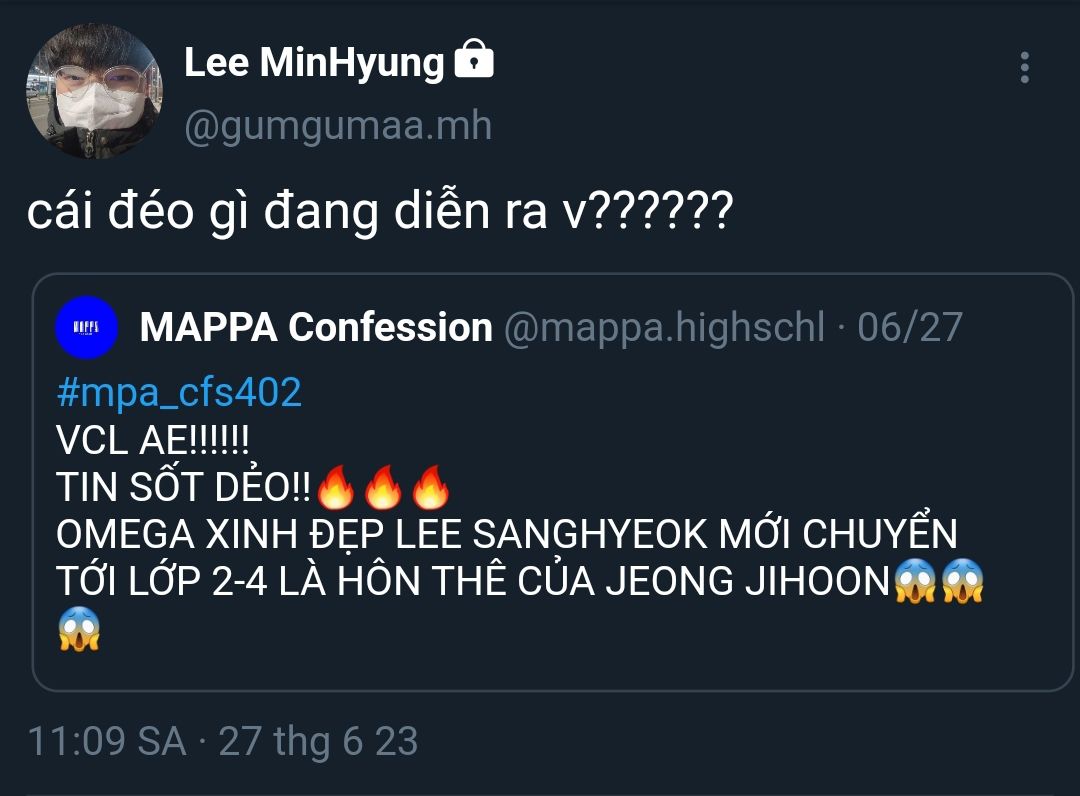
Task: Open hashtag #mpa_cfs402
Action: (179, 393)
